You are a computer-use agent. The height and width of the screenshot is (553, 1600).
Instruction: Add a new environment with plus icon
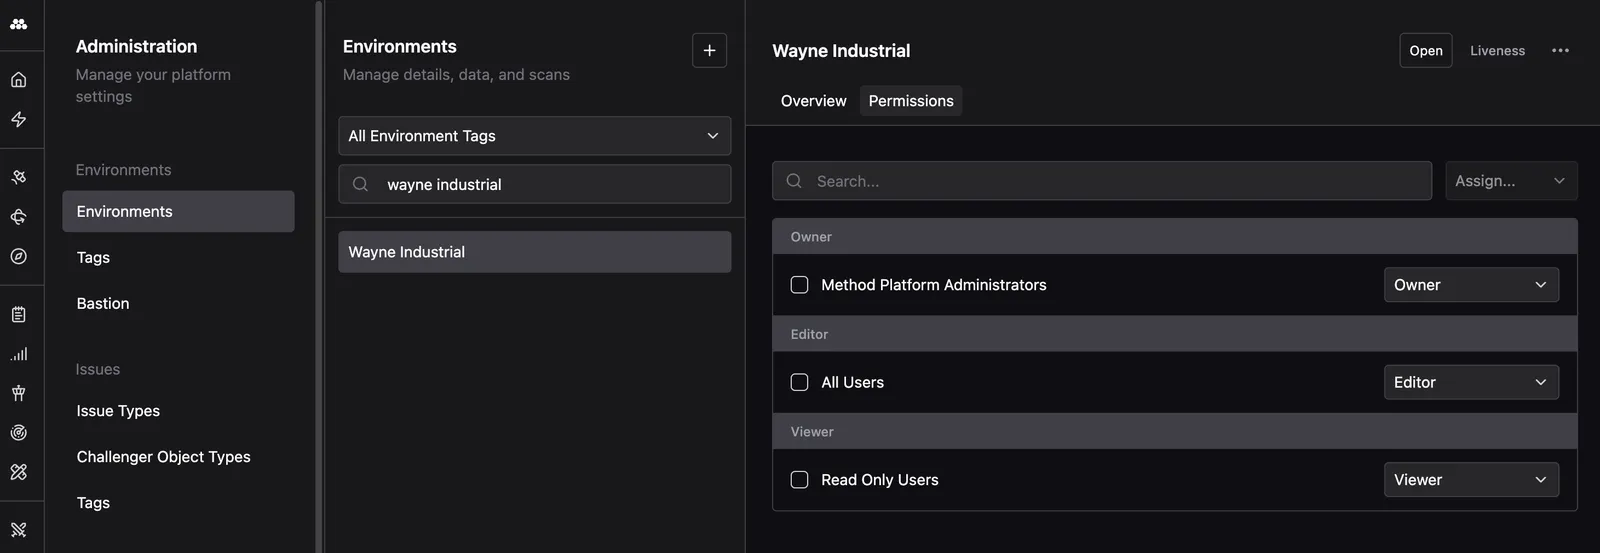tap(709, 50)
